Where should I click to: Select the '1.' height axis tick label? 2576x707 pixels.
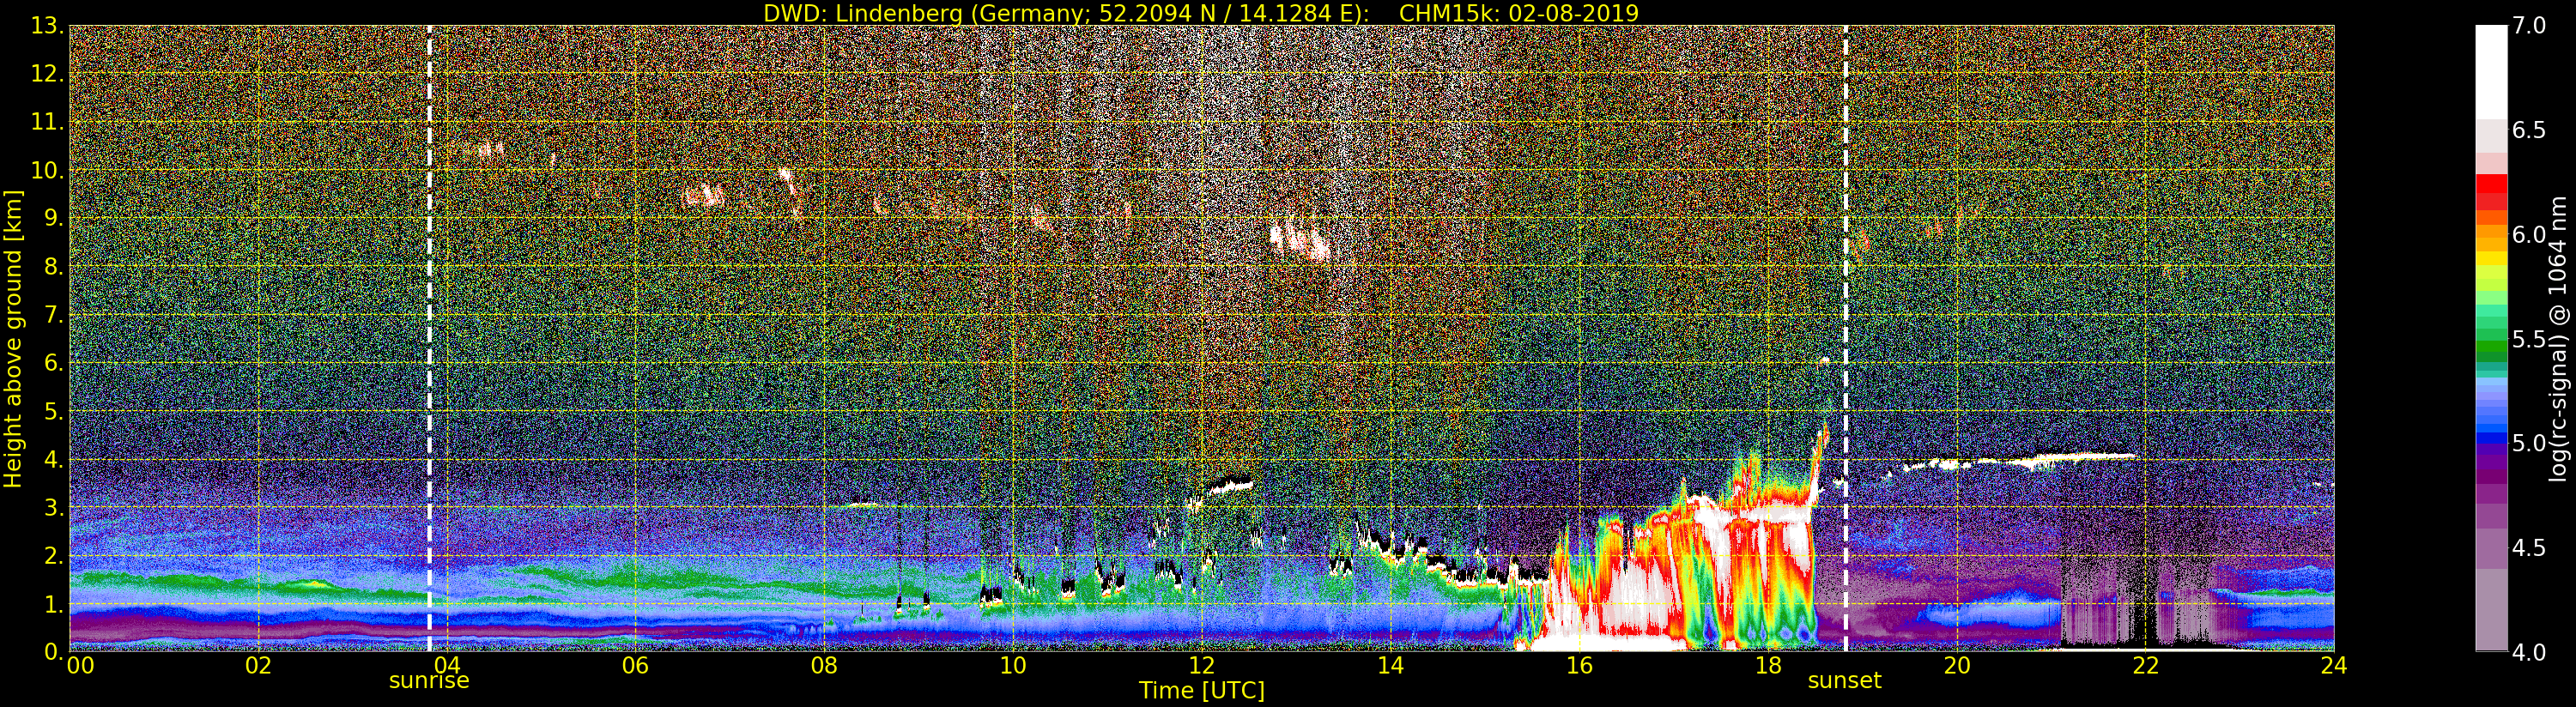pyautogui.click(x=53, y=603)
